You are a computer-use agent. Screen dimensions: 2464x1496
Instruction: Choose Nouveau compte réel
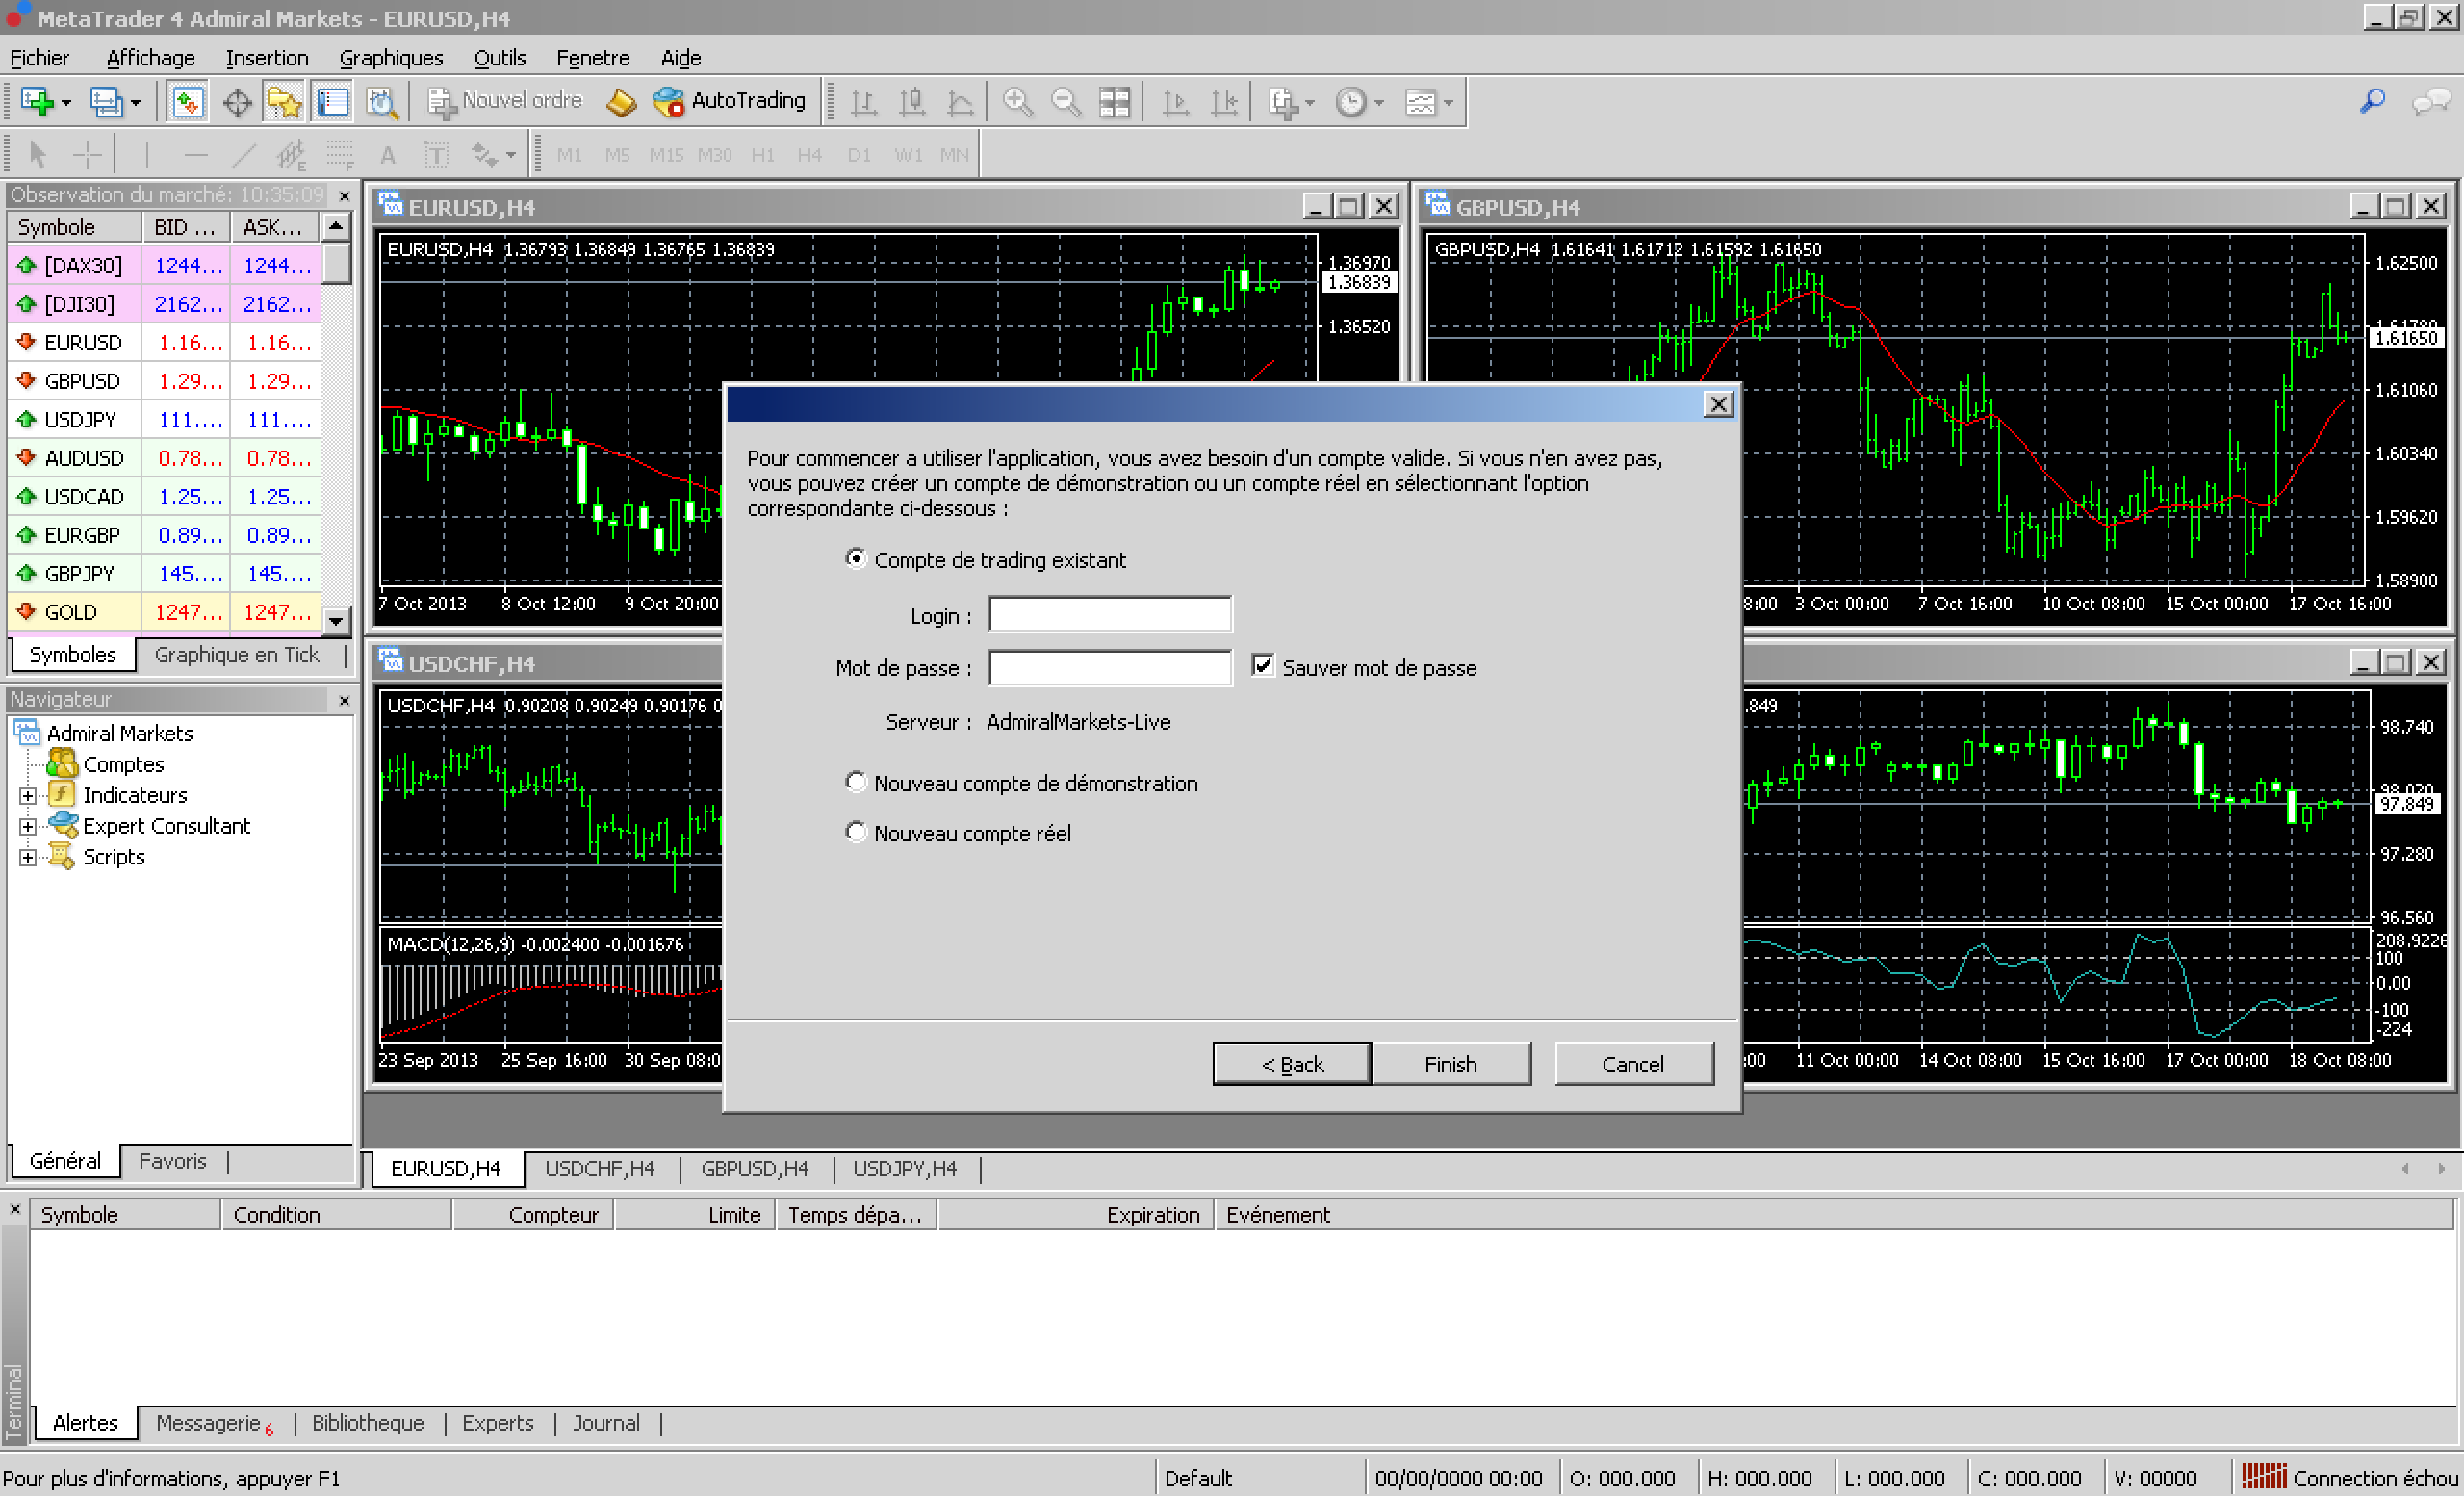coord(856,832)
